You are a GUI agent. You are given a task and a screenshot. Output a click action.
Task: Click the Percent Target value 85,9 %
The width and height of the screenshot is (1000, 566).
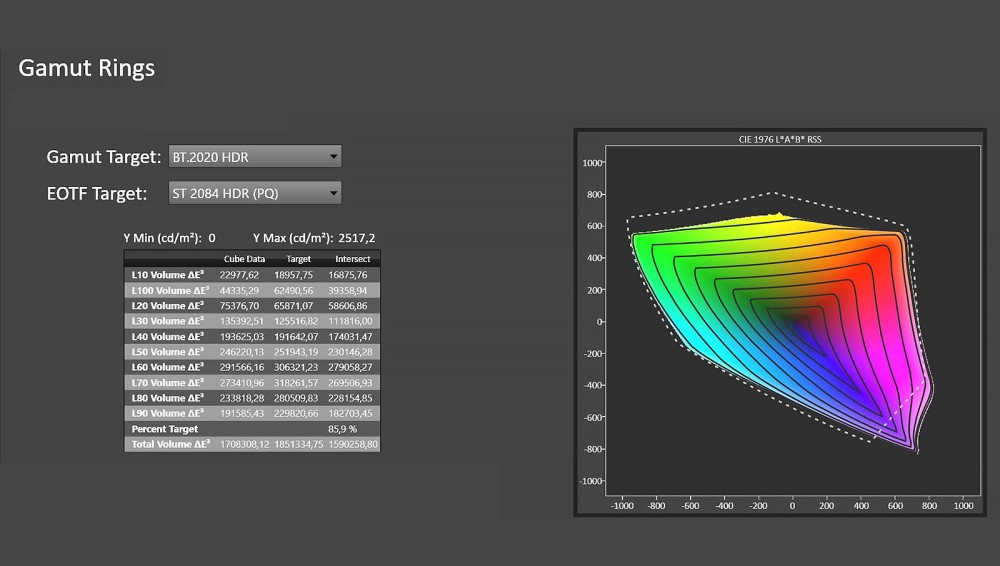tap(342, 429)
